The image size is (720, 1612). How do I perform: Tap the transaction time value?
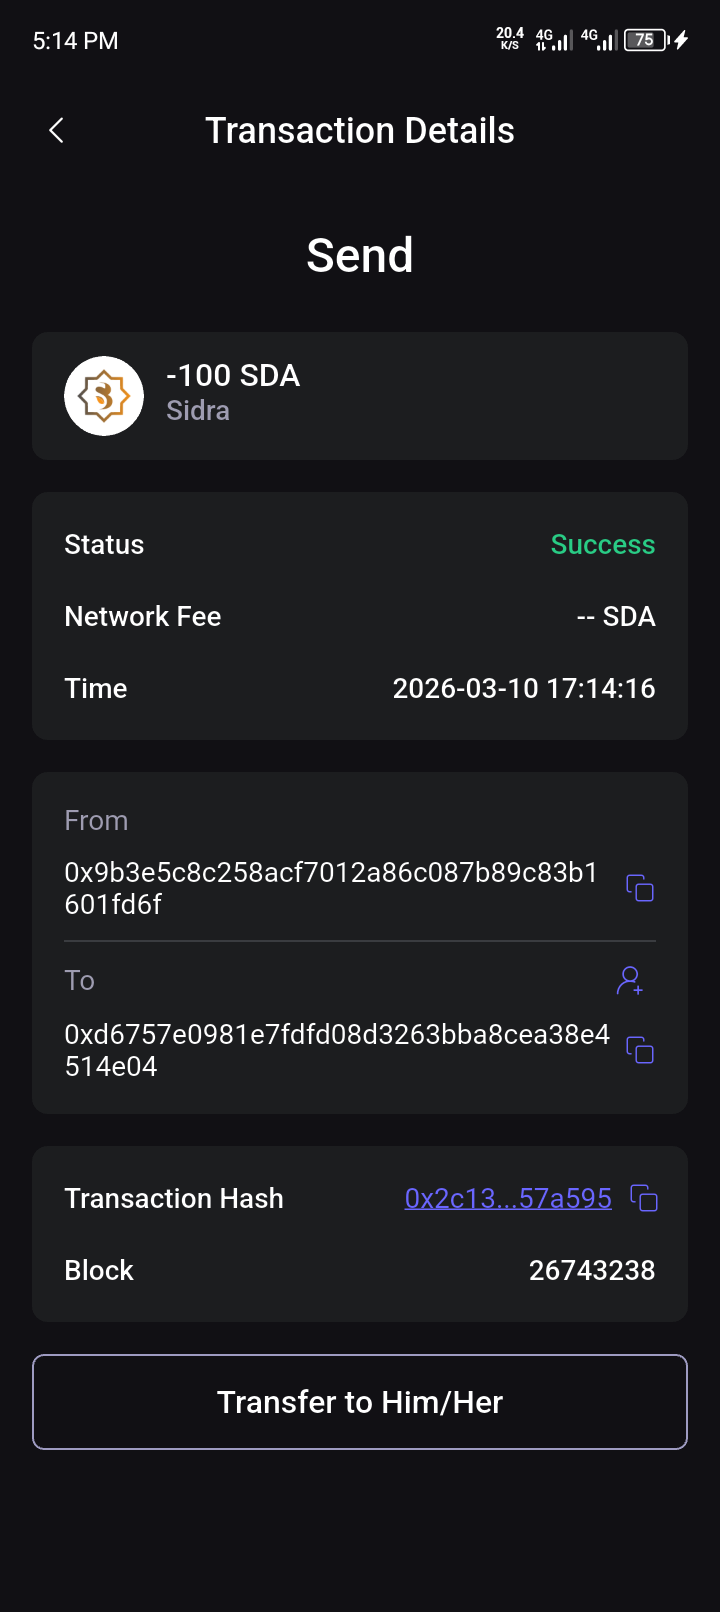coord(524,688)
